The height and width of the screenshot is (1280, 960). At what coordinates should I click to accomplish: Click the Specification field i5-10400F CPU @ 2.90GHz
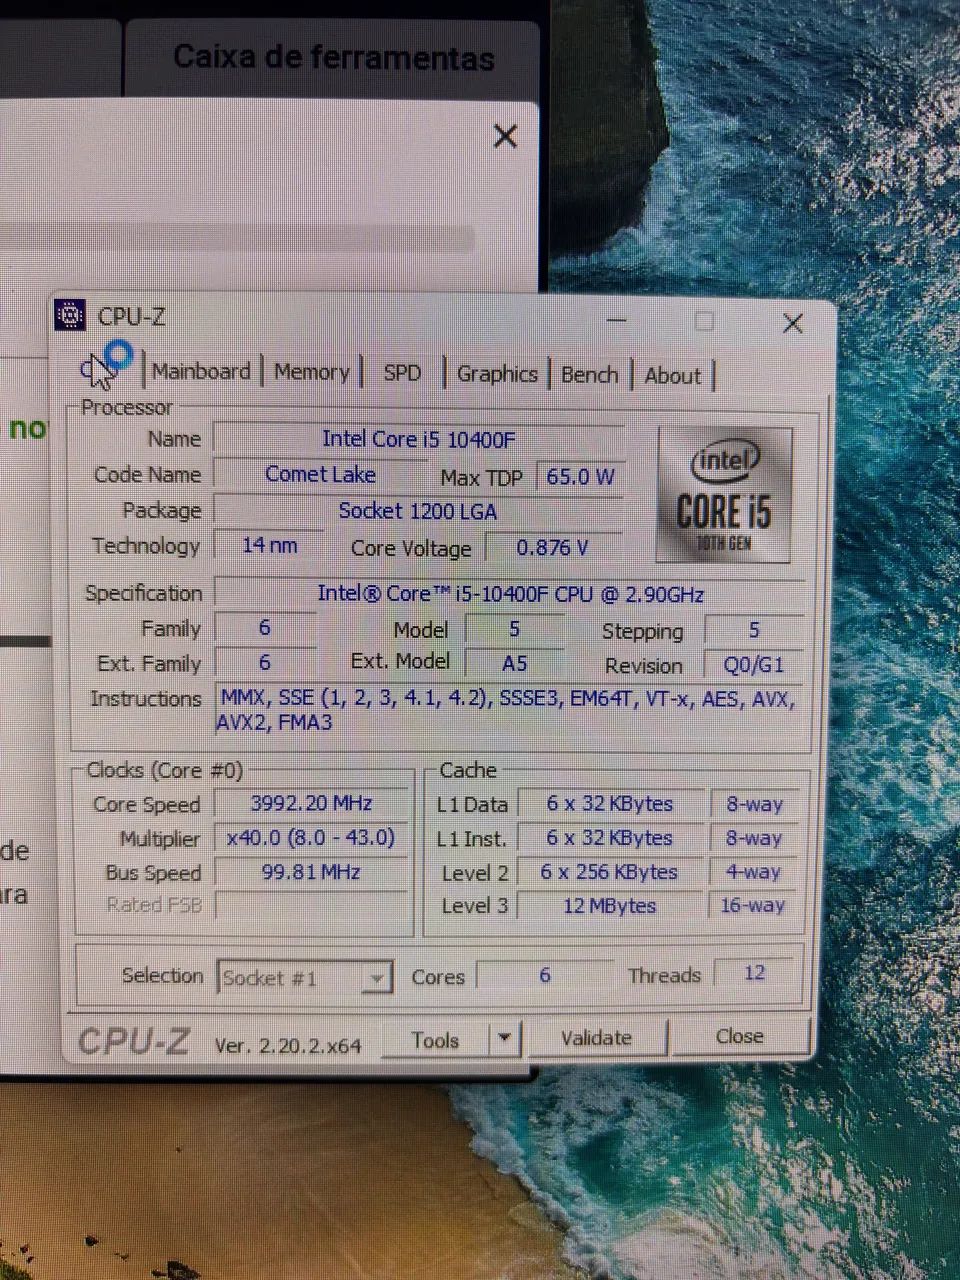[510, 594]
